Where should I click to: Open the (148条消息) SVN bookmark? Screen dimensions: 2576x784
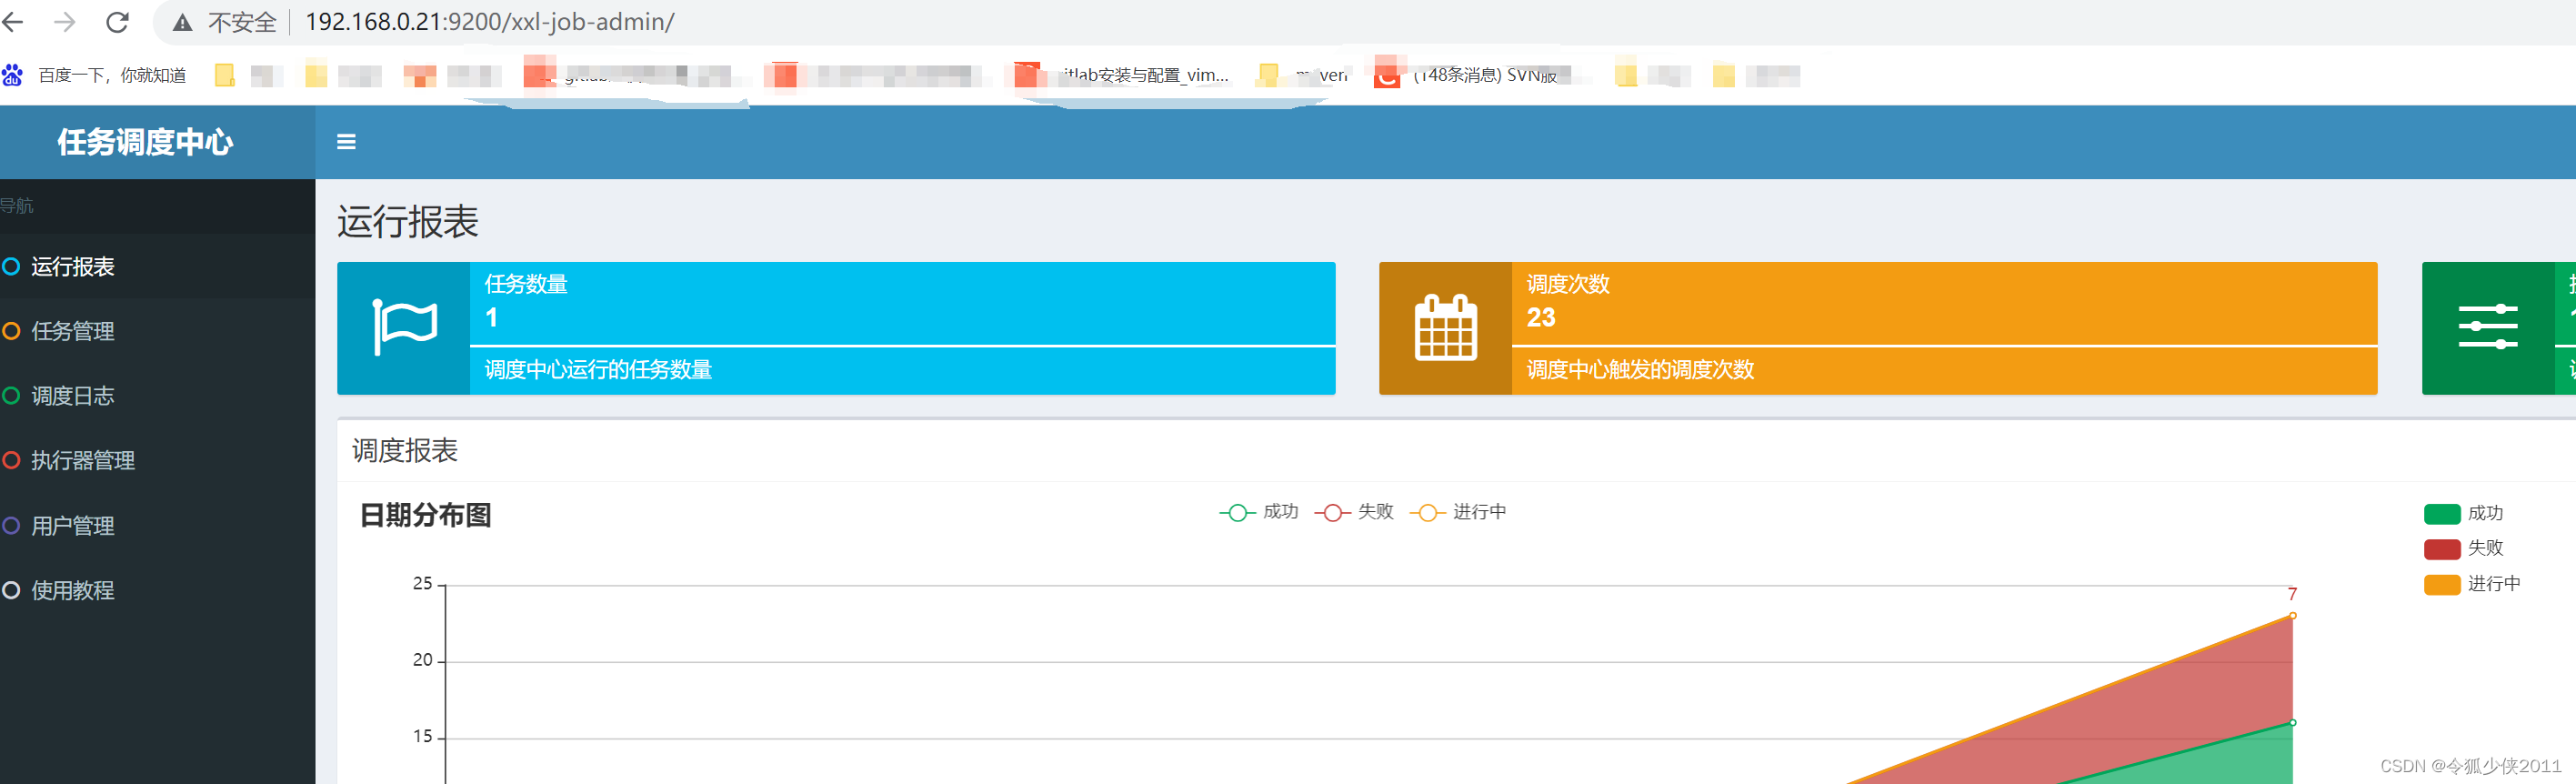click(1467, 75)
